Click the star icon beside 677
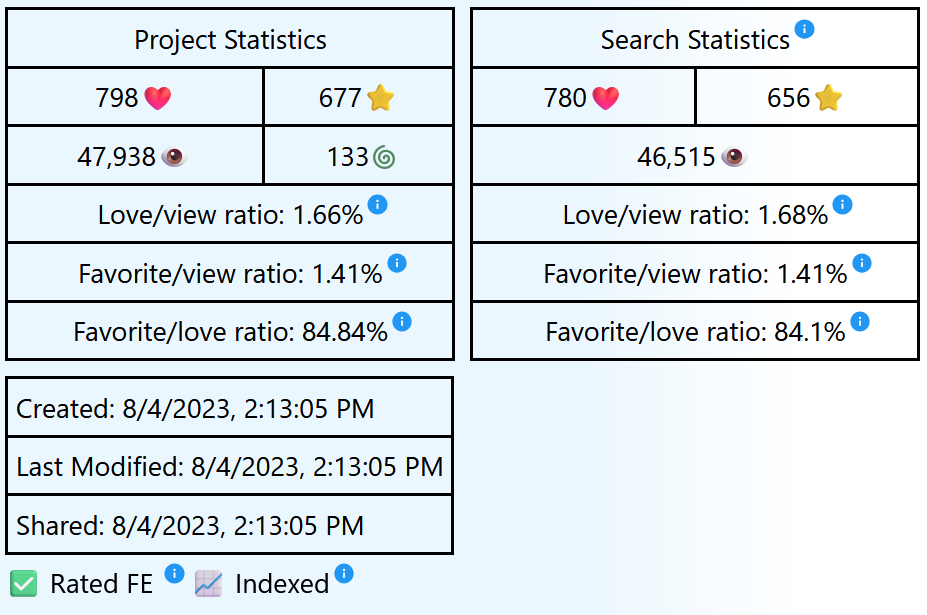 (x=381, y=98)
